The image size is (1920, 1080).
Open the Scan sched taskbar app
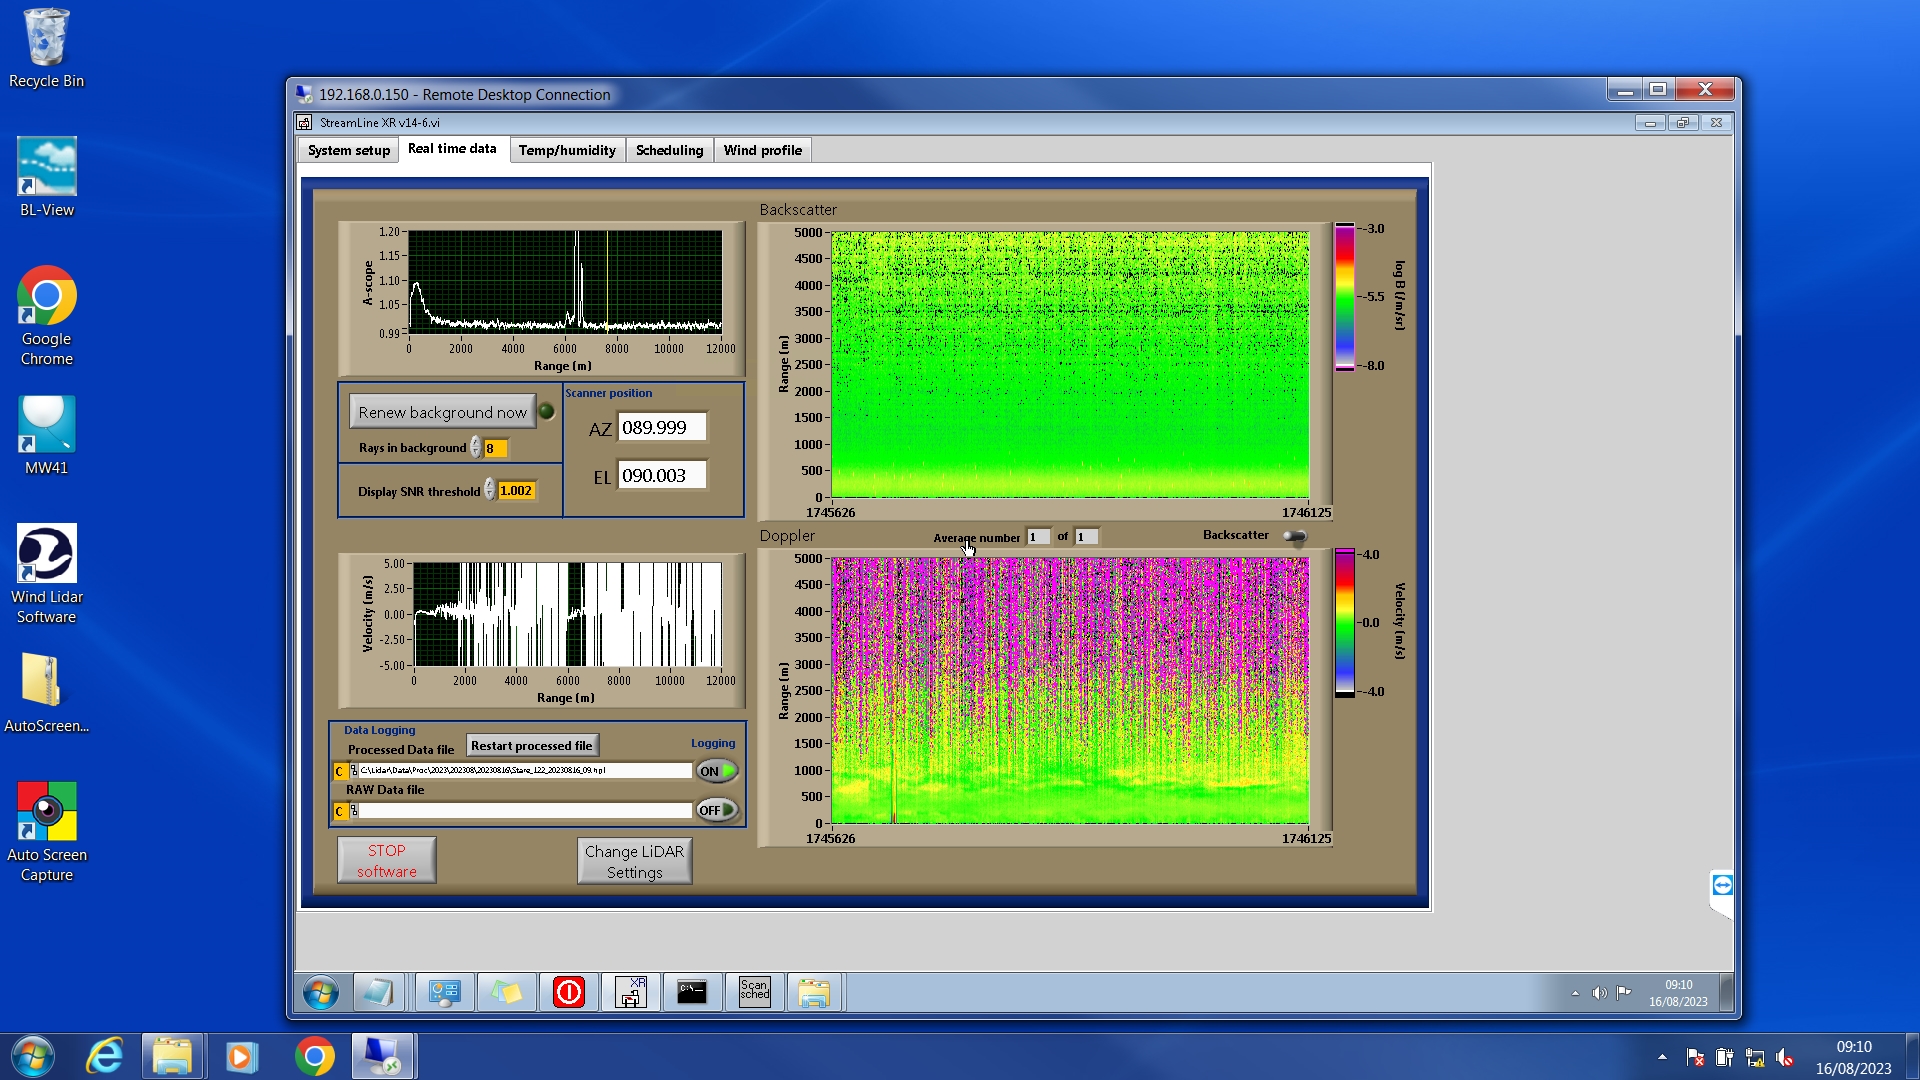[x=755, y=992]
